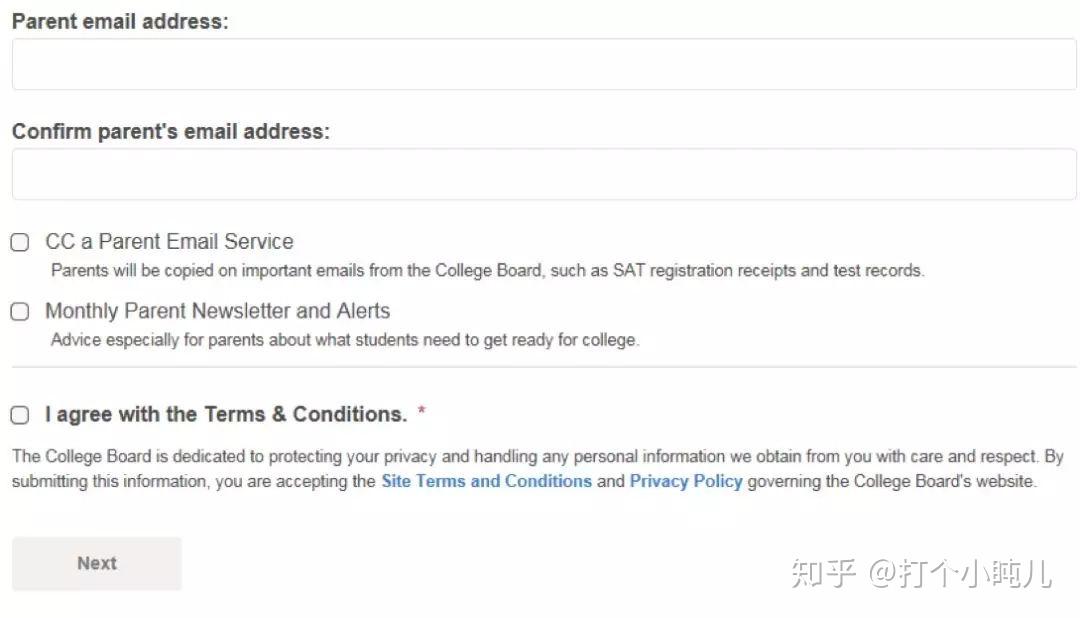Click inside the Parent email address field
Image resolution: width=1080 pixels, height=618 pixels.
tap(540, 63)
